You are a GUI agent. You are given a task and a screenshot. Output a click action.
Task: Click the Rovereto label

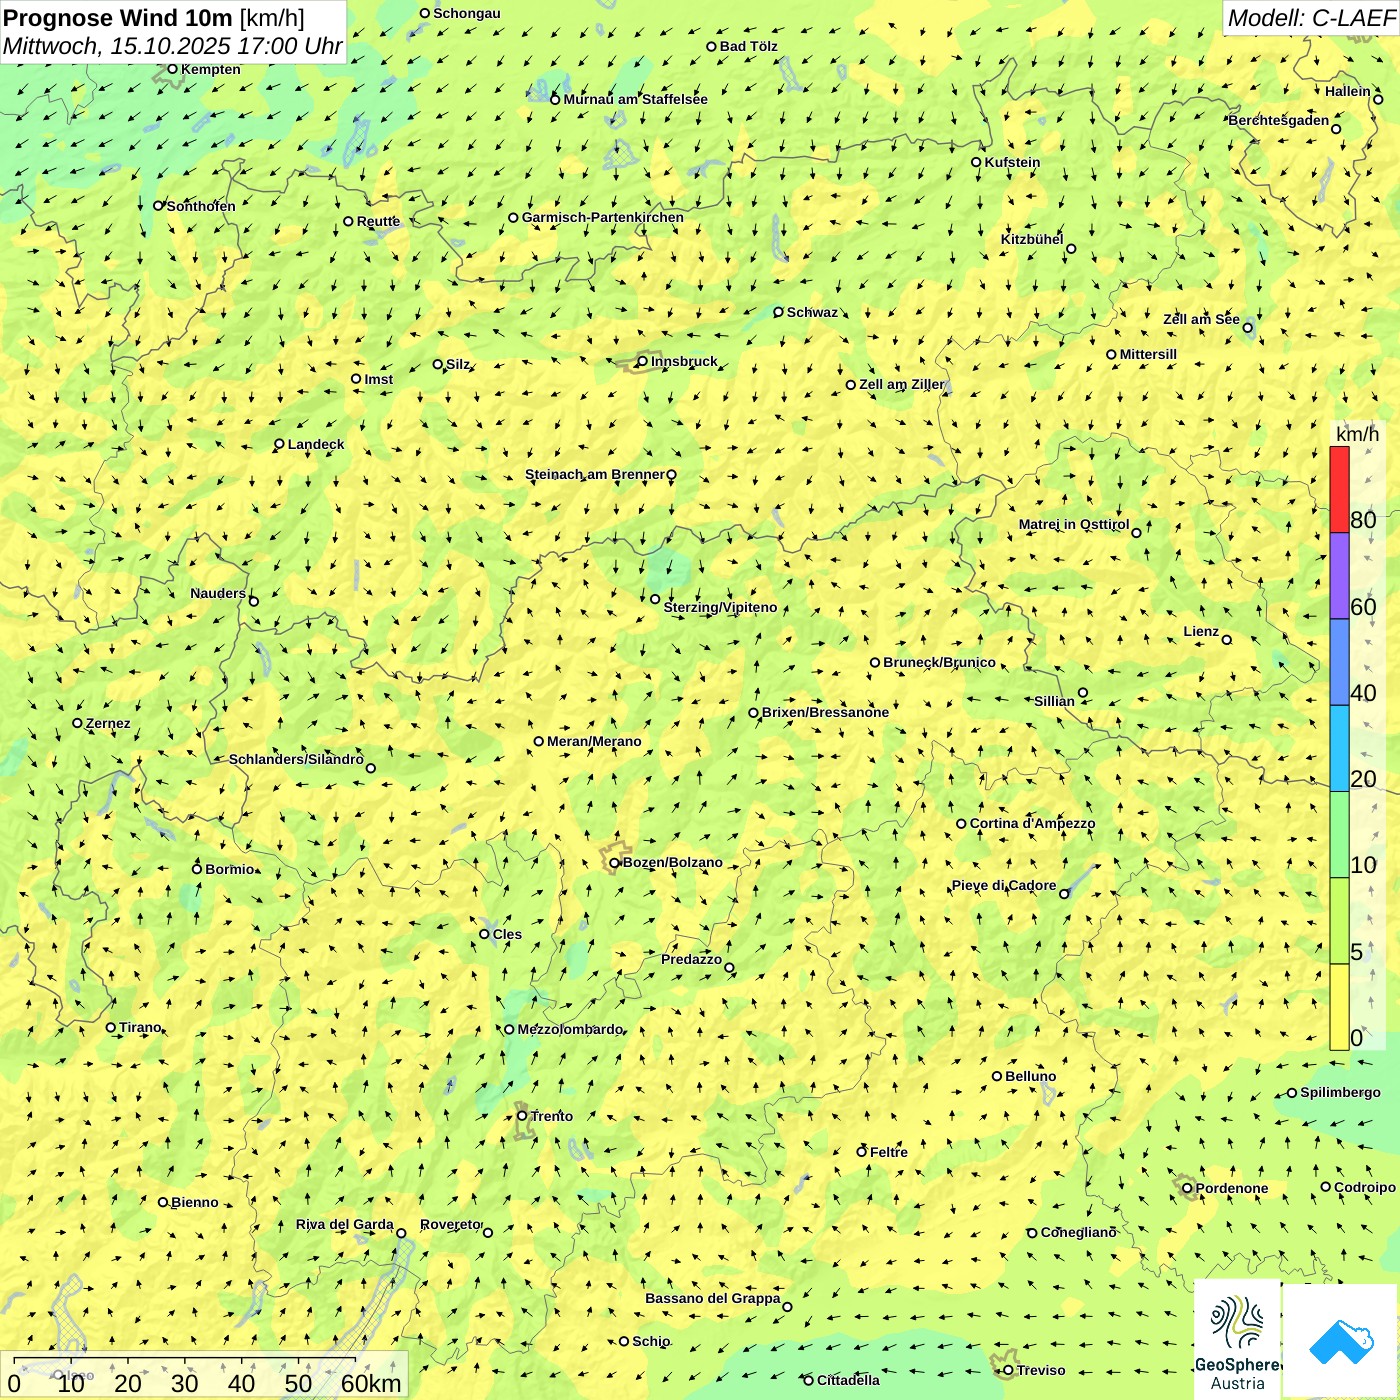451,1224
